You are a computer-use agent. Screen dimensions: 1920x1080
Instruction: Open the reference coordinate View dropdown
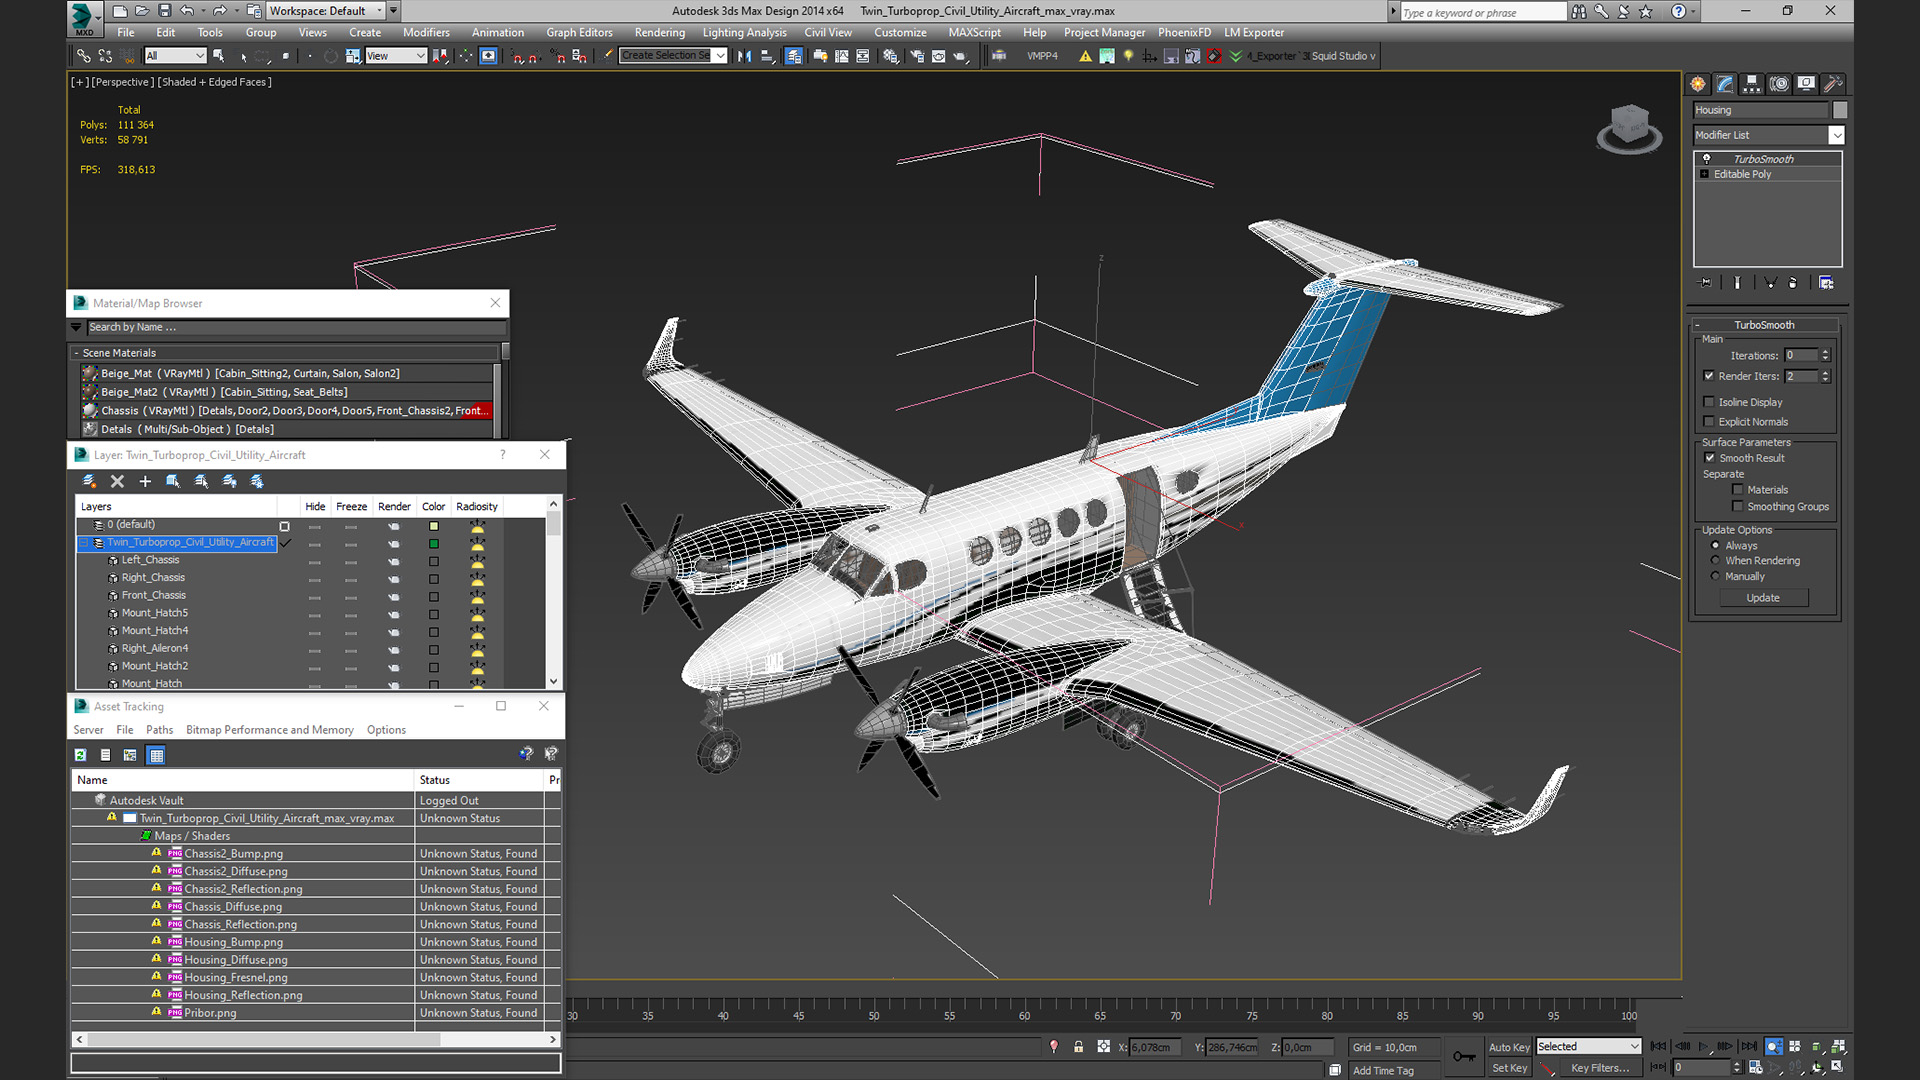(x=396, y=56)
